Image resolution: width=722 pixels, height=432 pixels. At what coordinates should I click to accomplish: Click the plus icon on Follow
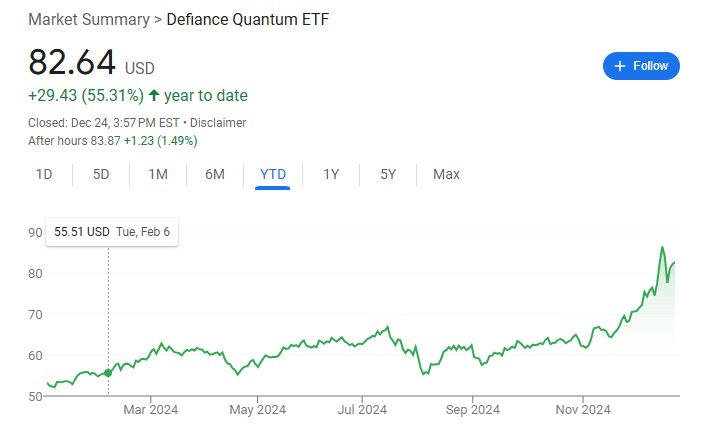pyautogui.click(x=620, y=66)
